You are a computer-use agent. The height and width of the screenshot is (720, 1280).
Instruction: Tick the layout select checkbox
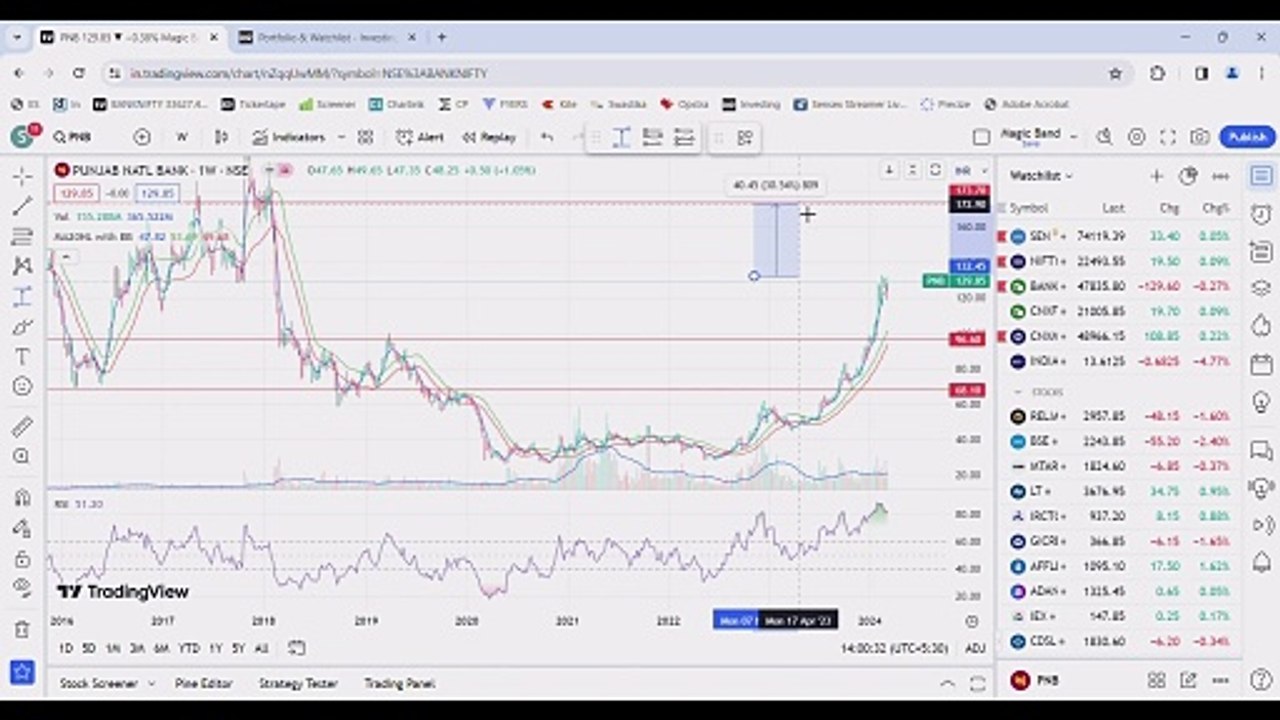point(981,137)
